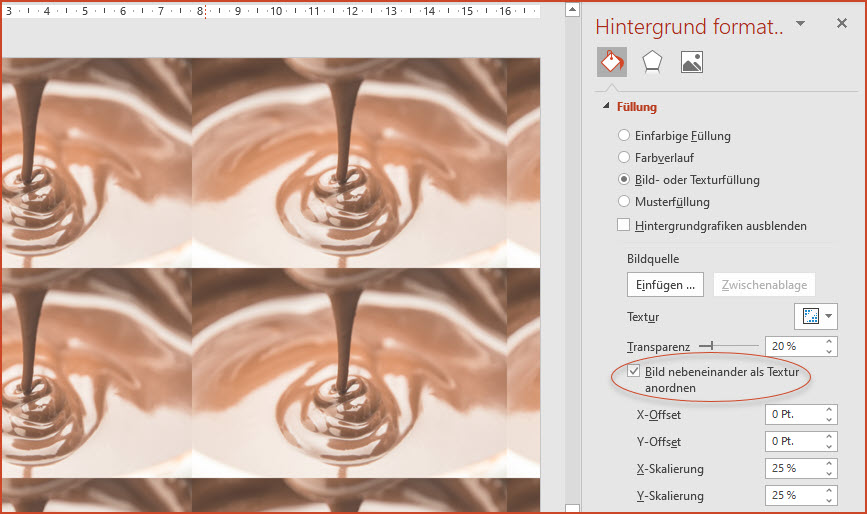Collapse the Füllung section

click(x=607, y=106)
